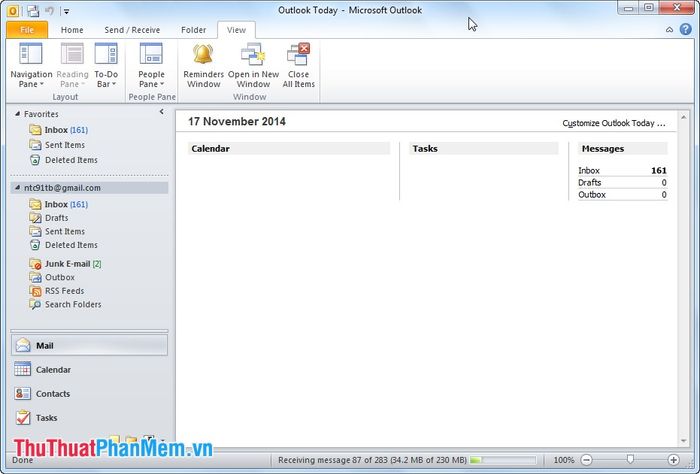Click Send/Receive All Folders quick access icon
The image size is (700, 474).
[x=33, y=11]
